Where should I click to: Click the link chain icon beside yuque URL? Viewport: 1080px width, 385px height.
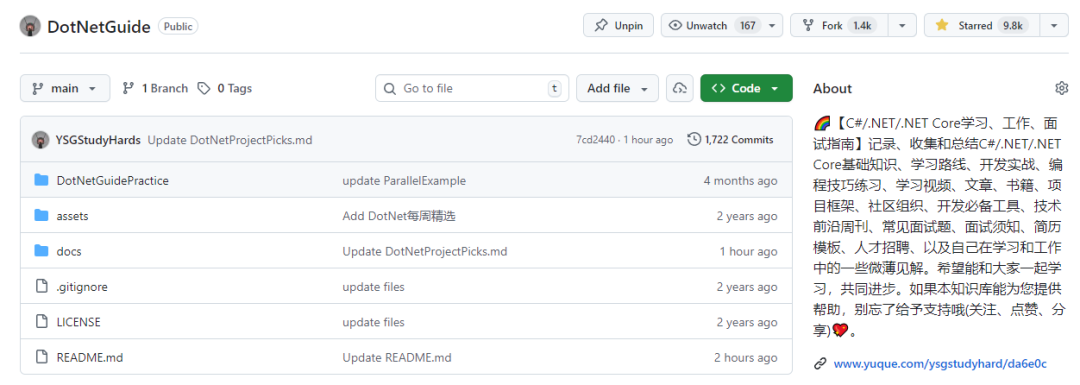click(x=820, y=364)
